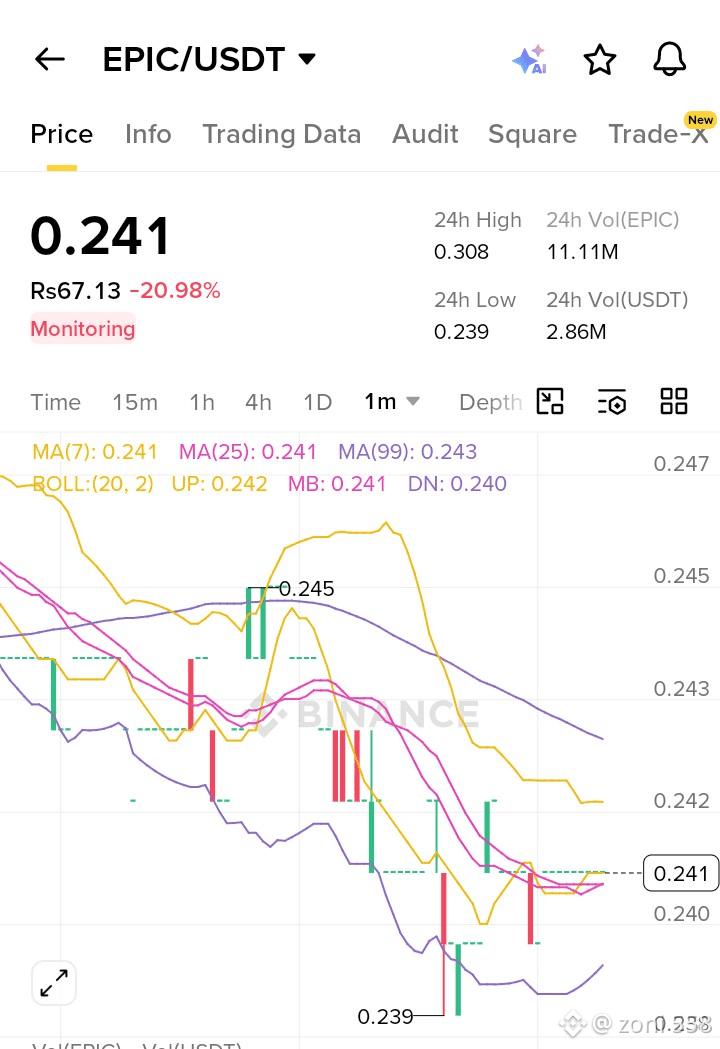Tap the Rs67.13 converted price
Screen dimensions: 720x1049
click(x=76, y=290)
